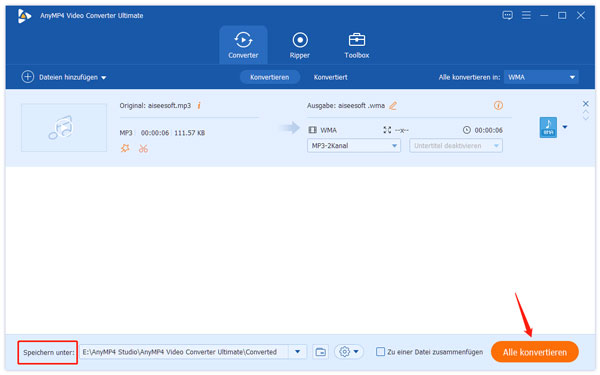Open the output folder icon
This screenshot has height=375, width=600.
click(320, 352)
